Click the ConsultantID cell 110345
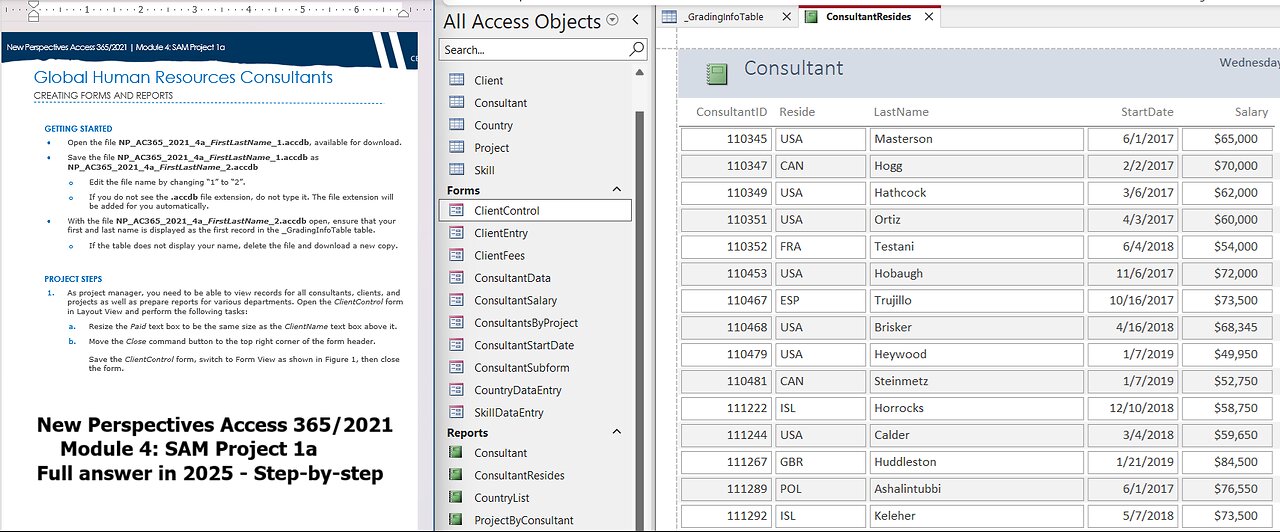The width and height of the screenshot is (1280, 532). (x=726, y=139)
